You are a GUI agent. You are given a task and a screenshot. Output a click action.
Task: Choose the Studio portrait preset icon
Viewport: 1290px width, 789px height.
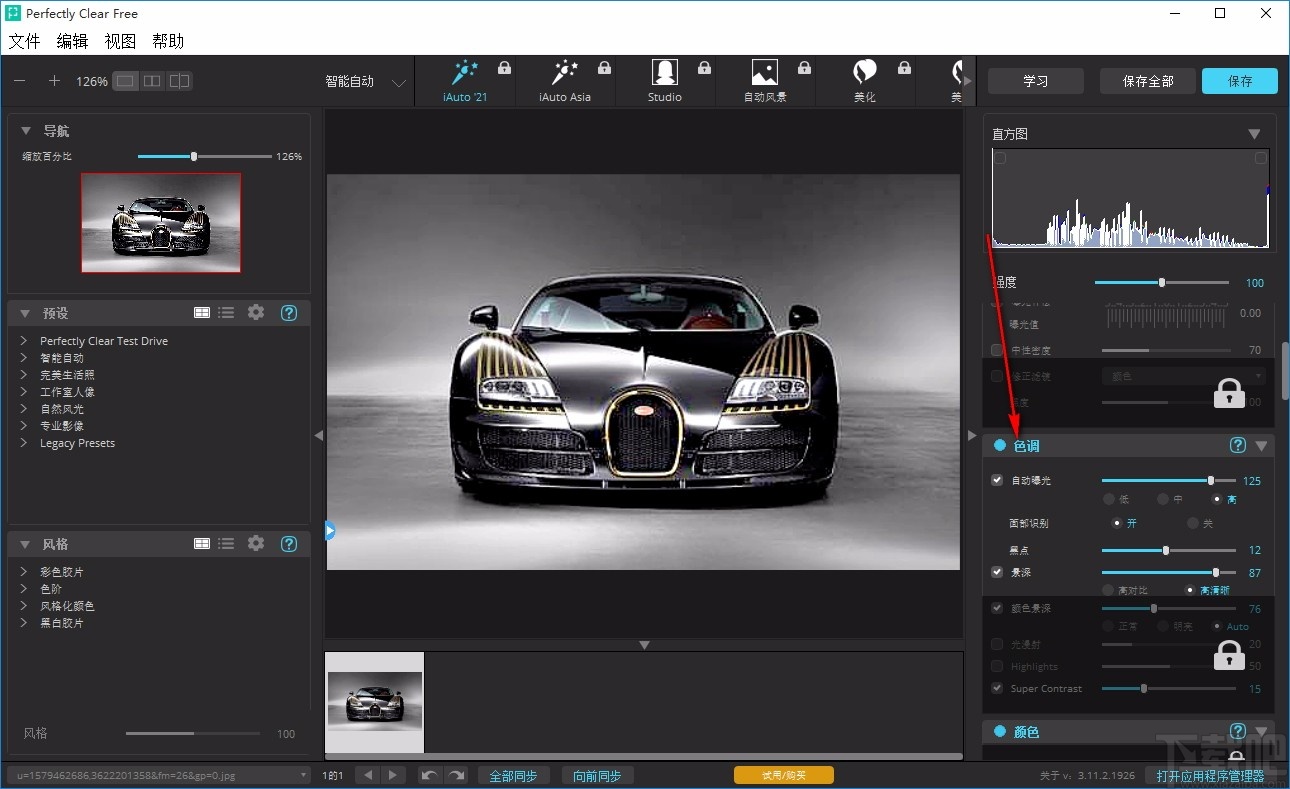[664, 74]
